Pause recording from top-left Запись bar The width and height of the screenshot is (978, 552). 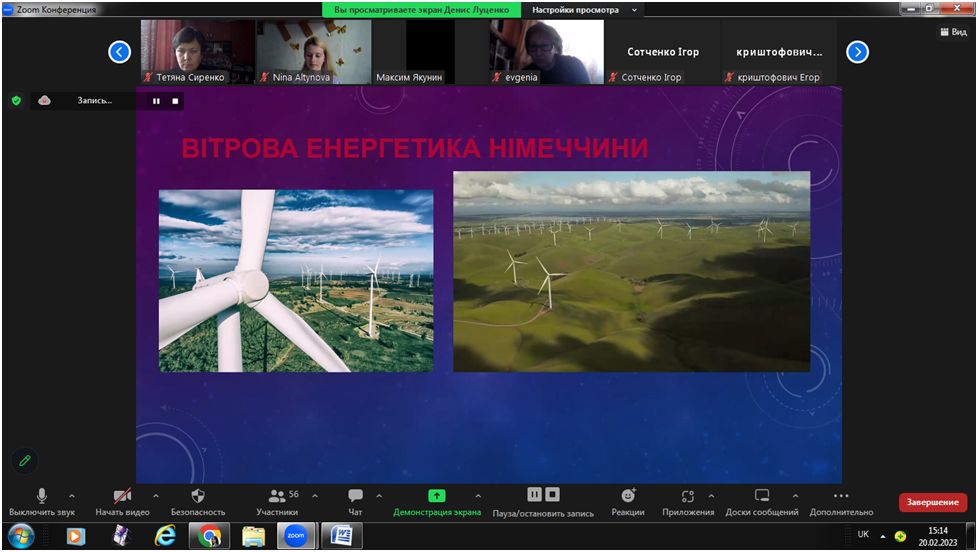(156, 101)
